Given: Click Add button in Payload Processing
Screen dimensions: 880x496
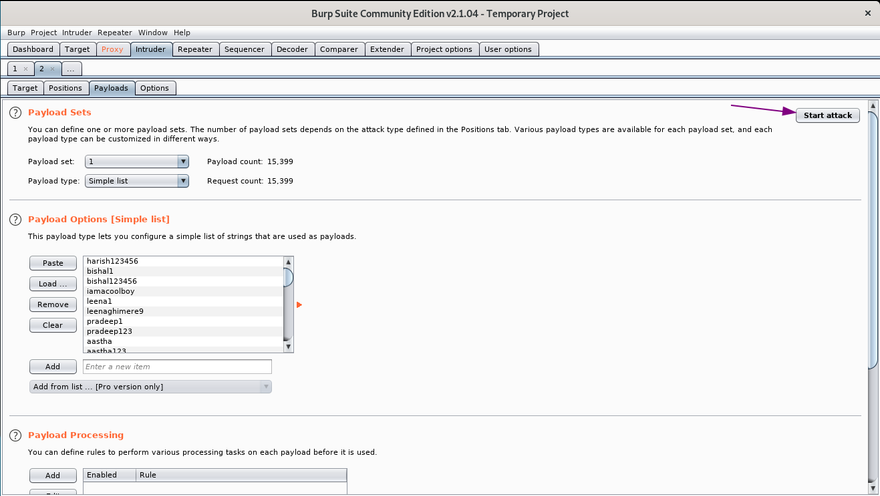Looking at the screenshot, I should [53, 476].
